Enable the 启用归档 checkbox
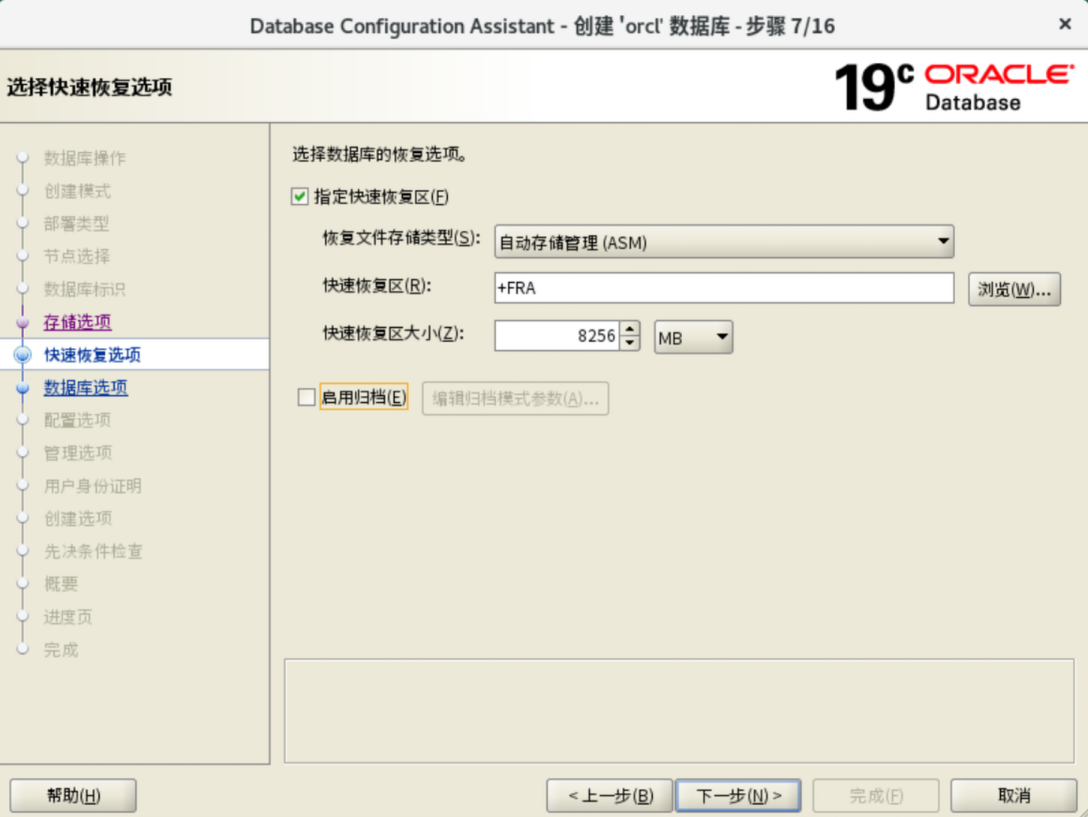Image resolution: width=1088 pixels, height=817 pixels. 307,398
